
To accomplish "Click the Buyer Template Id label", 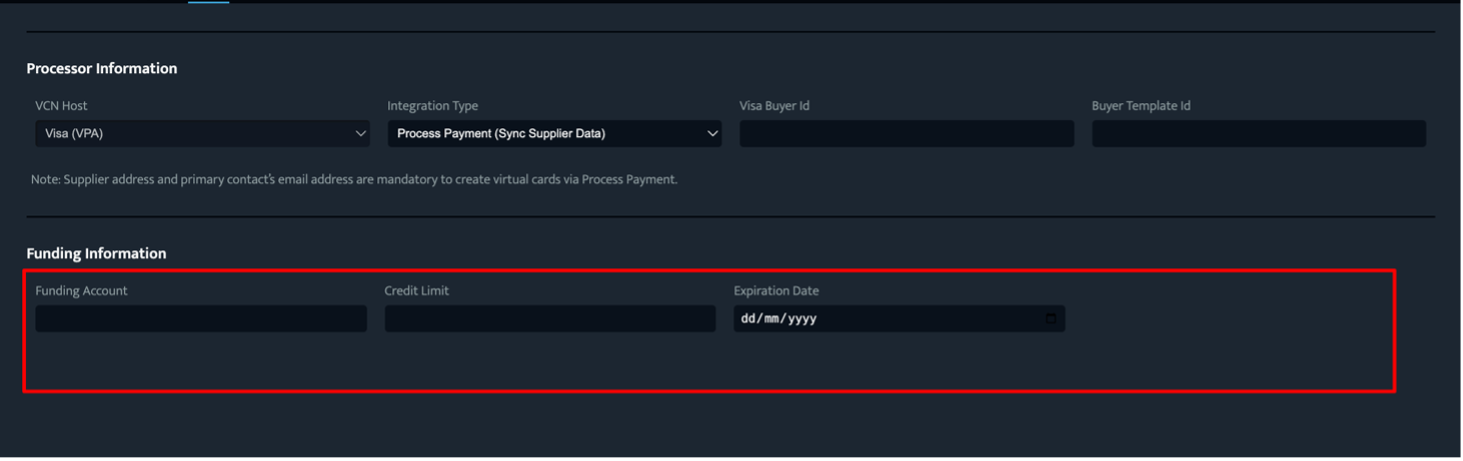I will (x=1141, y=106).
